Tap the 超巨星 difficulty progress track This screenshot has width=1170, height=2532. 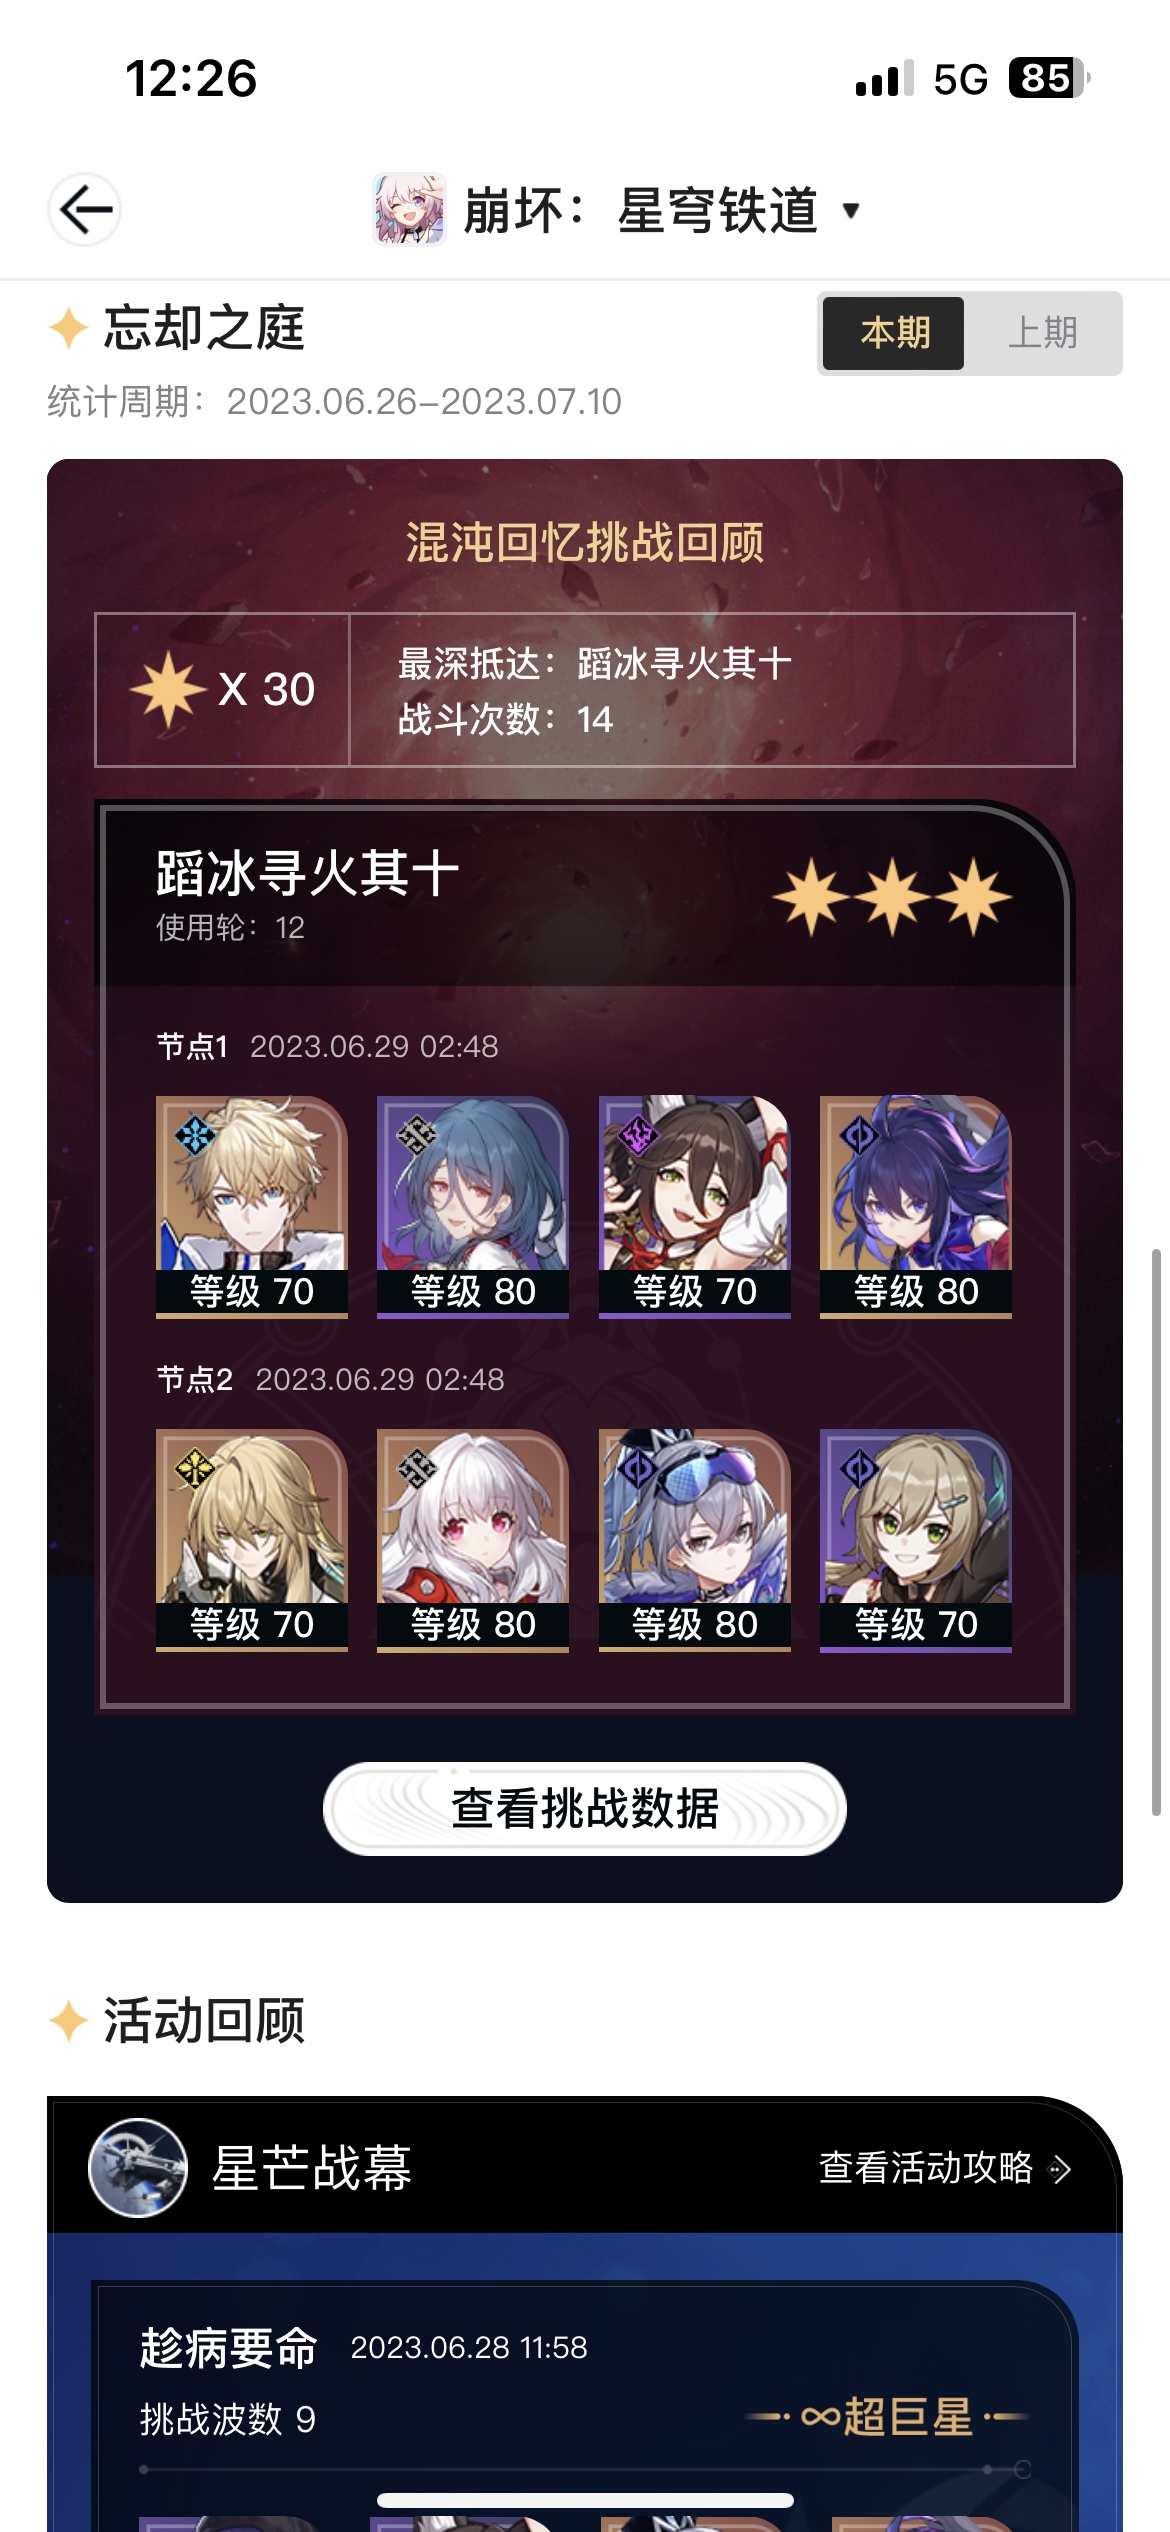tap(585, 2469)
